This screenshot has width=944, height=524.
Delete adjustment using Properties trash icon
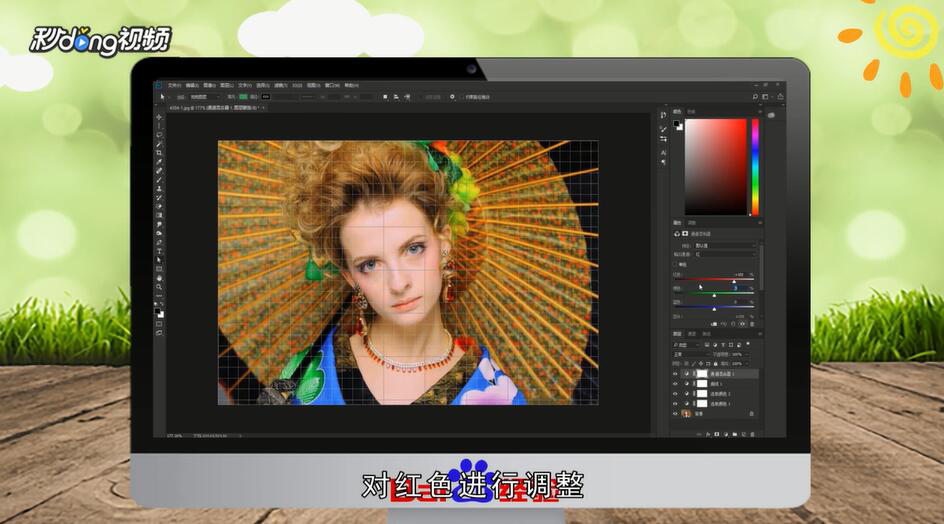coord(752,324)
